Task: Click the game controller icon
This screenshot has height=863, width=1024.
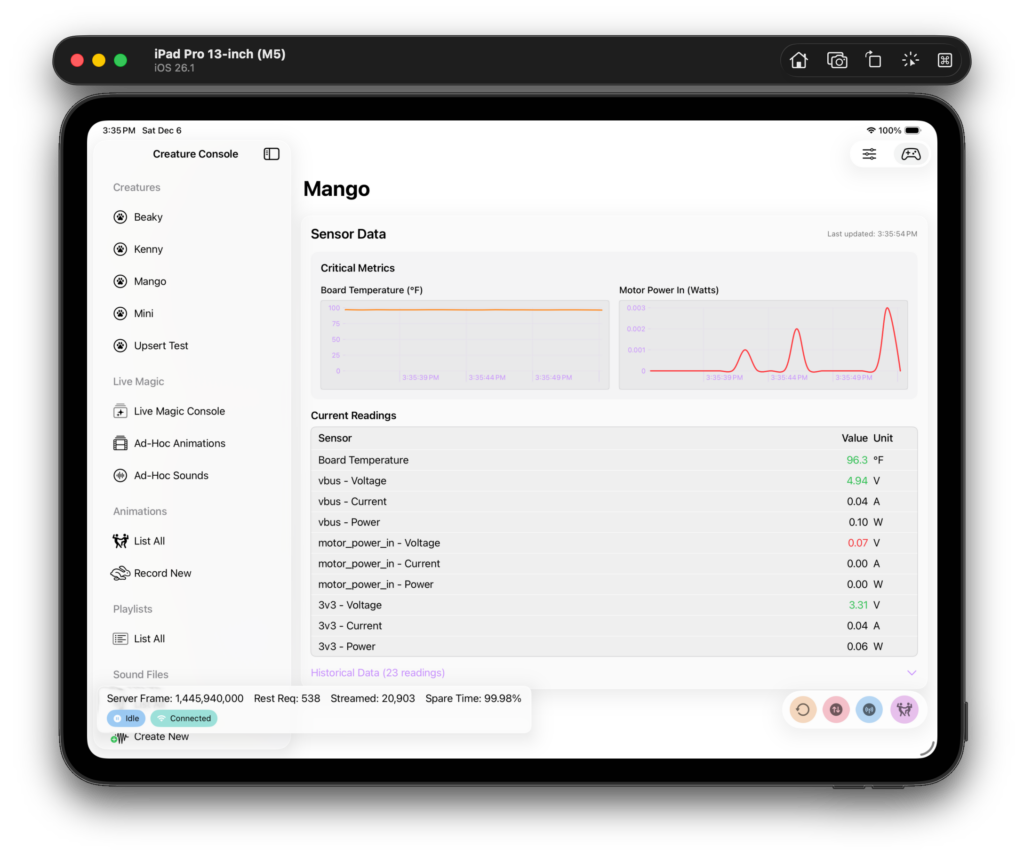Action: 910,154
